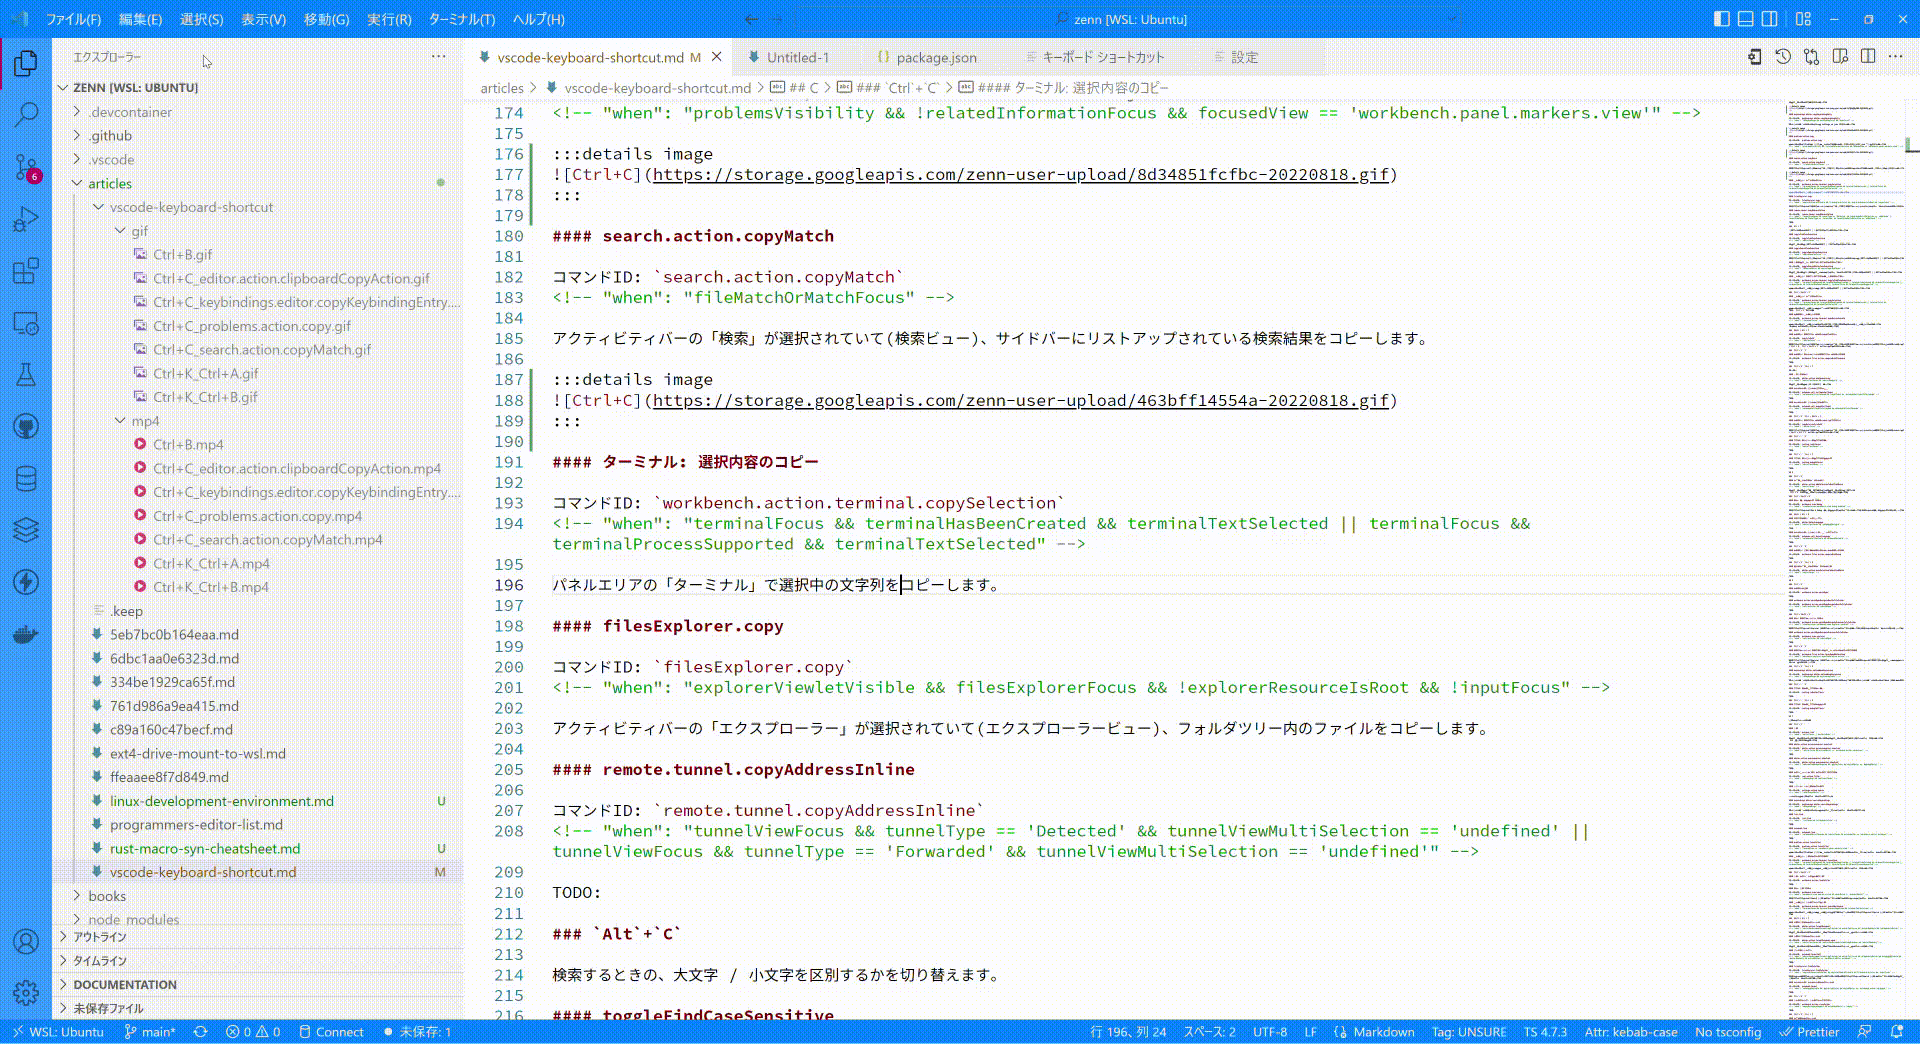Viewport: 1920px width, 1044px height.
Task: Open the Search view in activity bar
Action: tap(26, 115)
